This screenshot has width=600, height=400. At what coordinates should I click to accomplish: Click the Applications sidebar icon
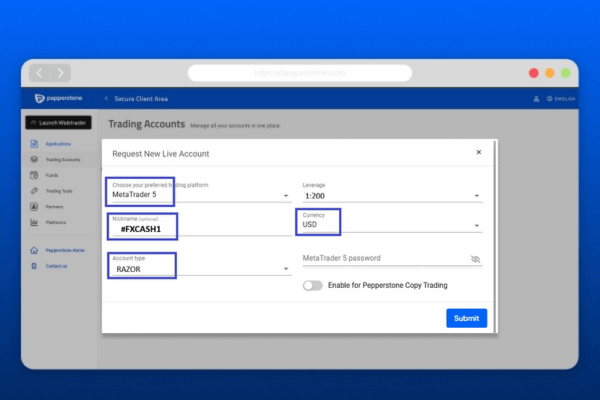(x=34, y=144)
